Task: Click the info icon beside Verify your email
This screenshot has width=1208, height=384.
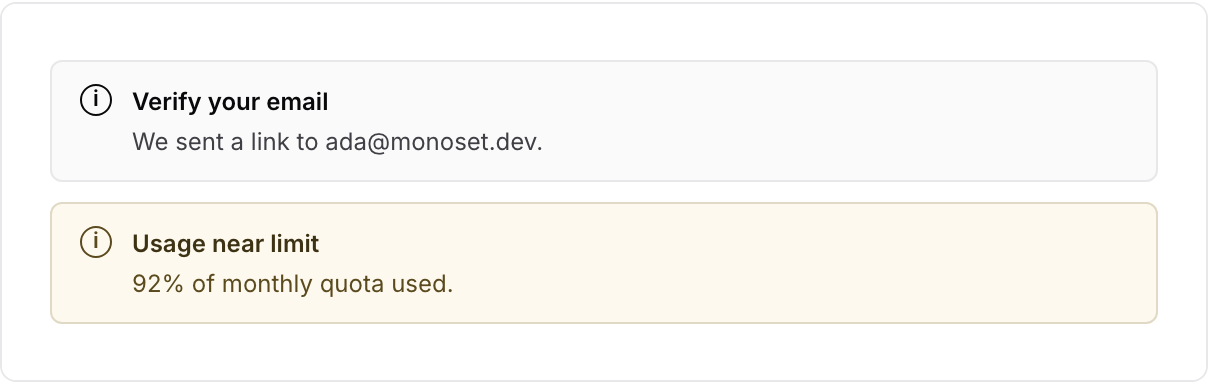Action: [x=95, y=101]
